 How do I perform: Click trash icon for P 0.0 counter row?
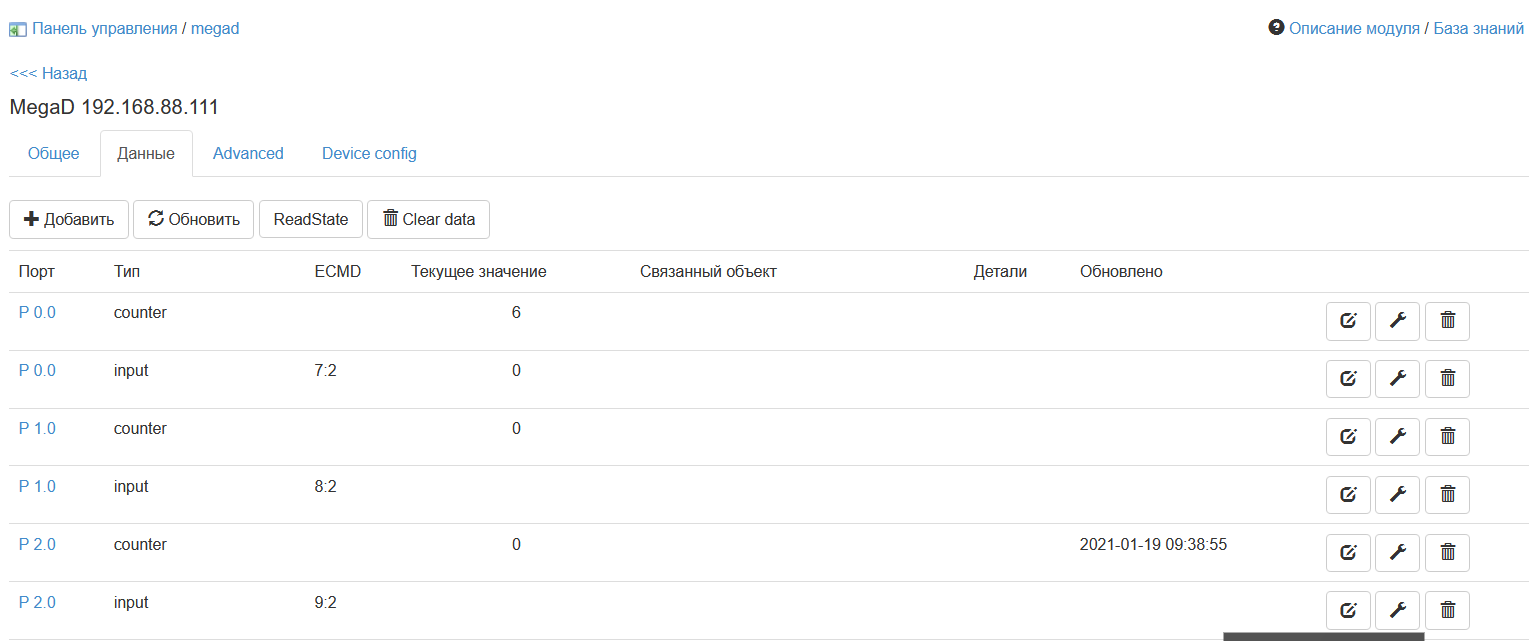1447,321
